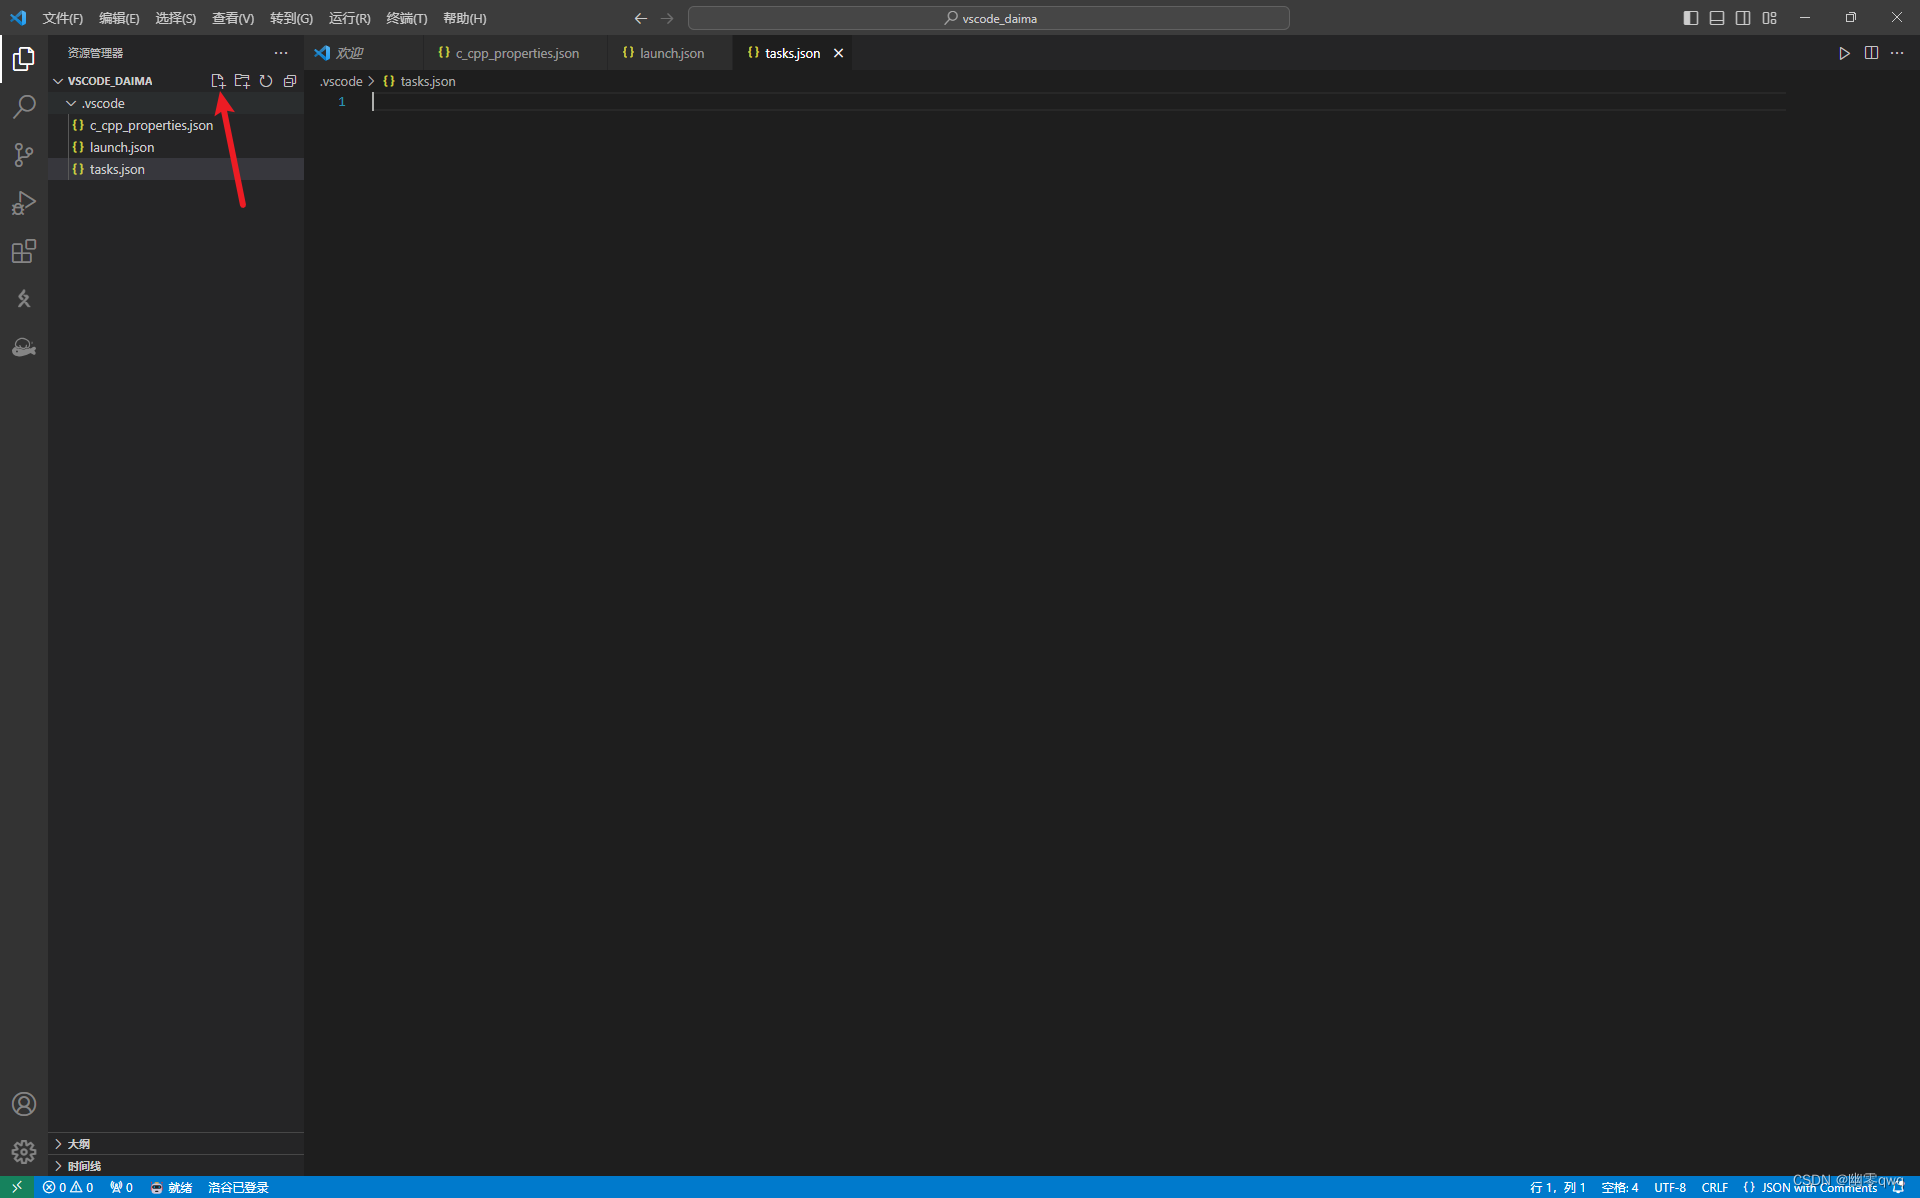Expand the 时间线 timeline section

pos(176,1166)
